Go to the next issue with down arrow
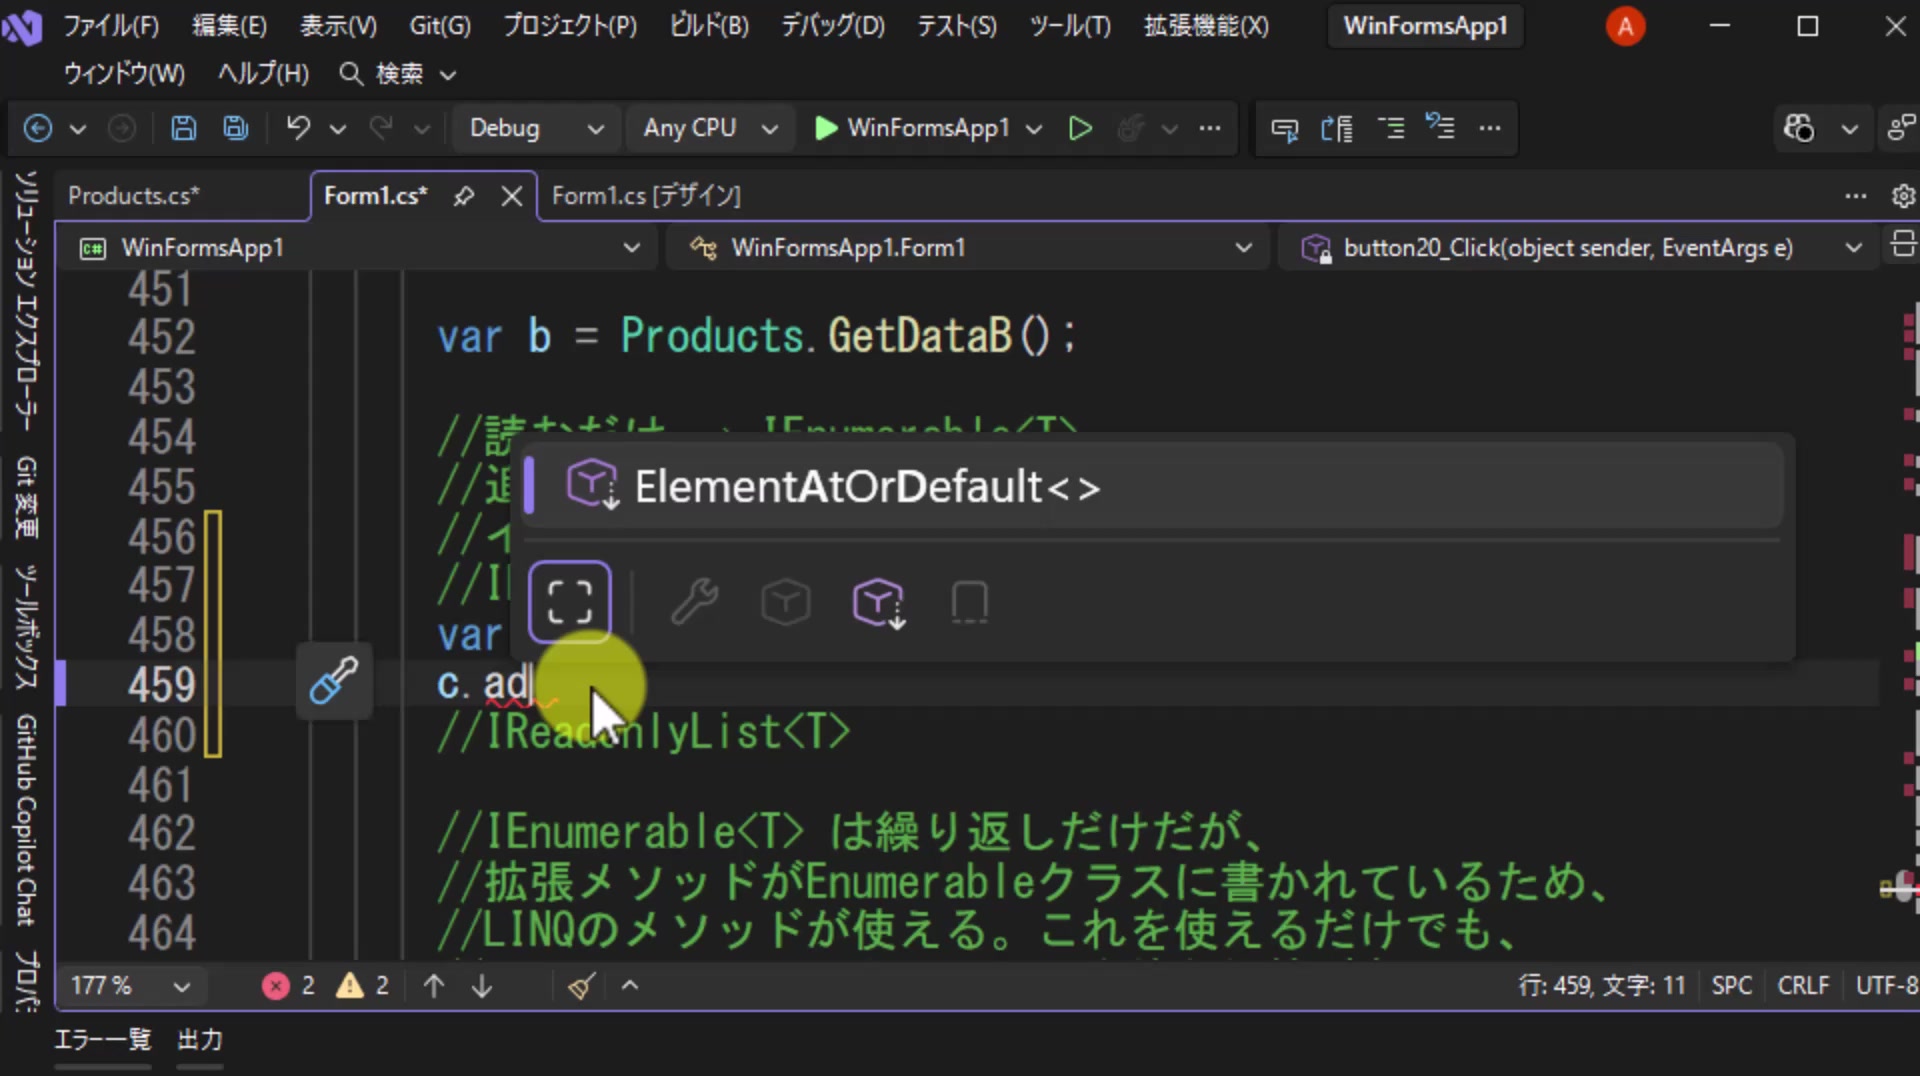Screen dimensions: 1920x1076 tap(482, 986)
